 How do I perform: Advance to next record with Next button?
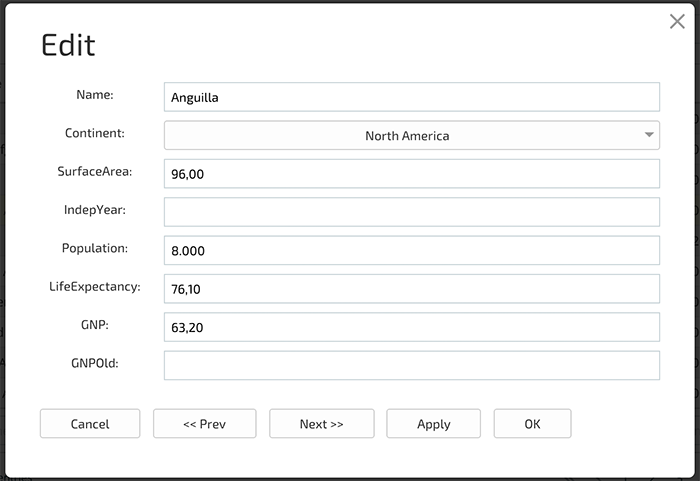[x=321, y=423]
